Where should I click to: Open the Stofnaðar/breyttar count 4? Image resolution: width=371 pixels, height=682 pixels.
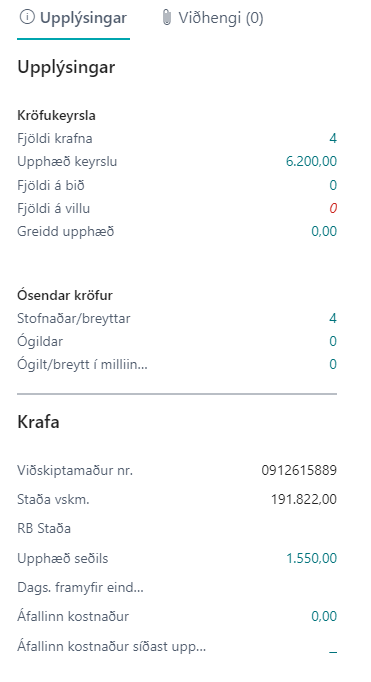click(x=333, y=318)
